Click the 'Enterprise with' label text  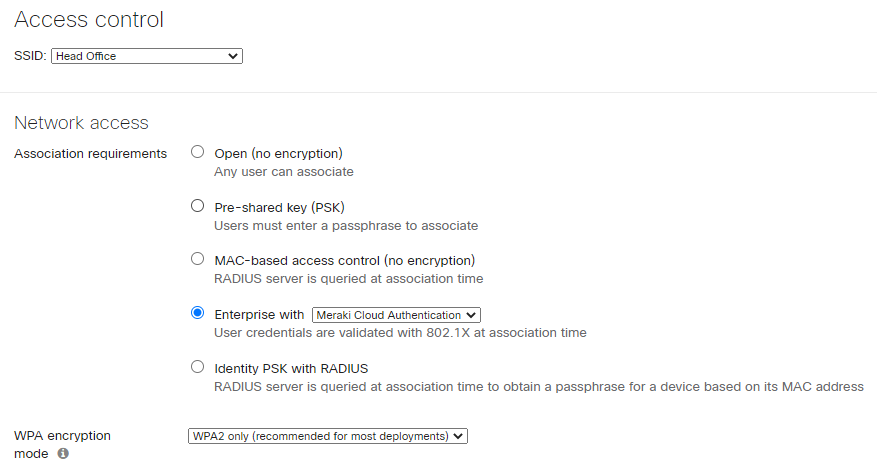pos(259,314)
